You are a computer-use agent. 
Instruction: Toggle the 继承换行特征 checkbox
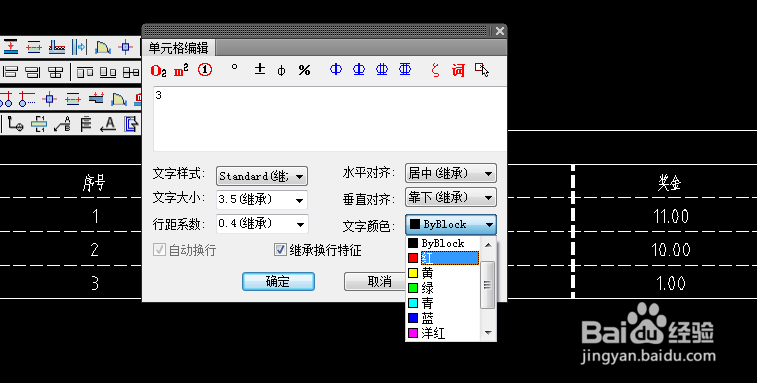[x=280, y=250]
